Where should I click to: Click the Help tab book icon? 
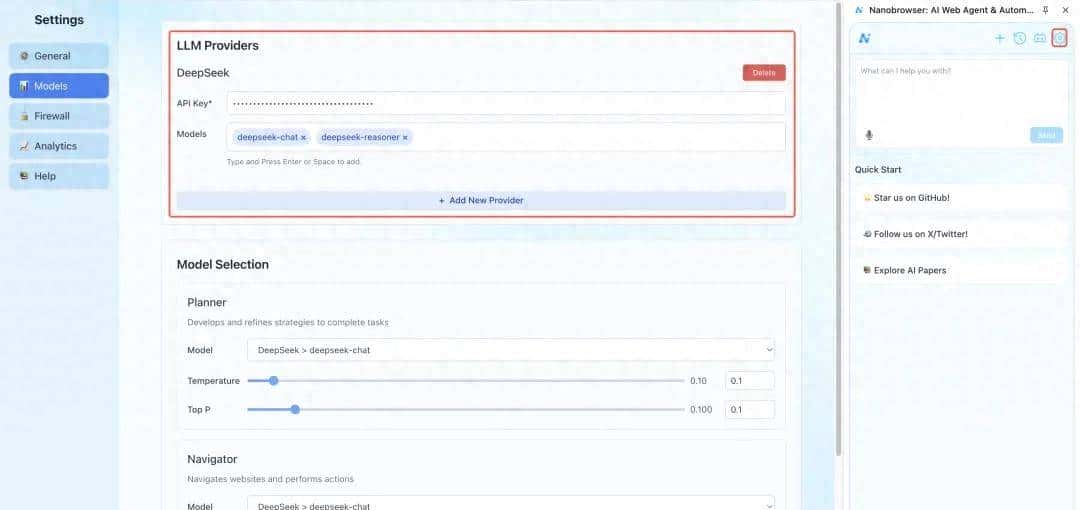(24, 176)
